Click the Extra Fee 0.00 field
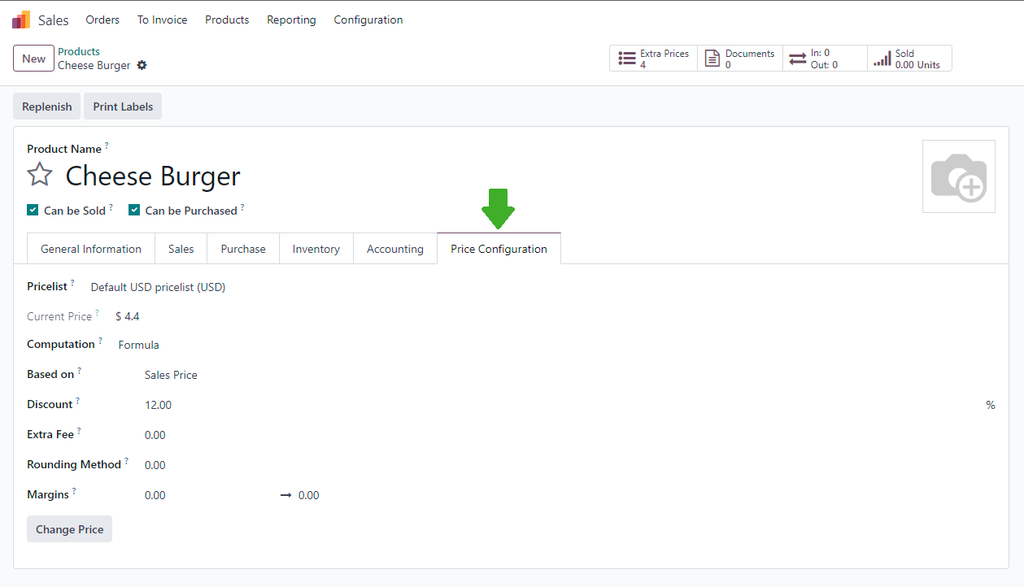 pyautogui.click(x=155, y=435)
